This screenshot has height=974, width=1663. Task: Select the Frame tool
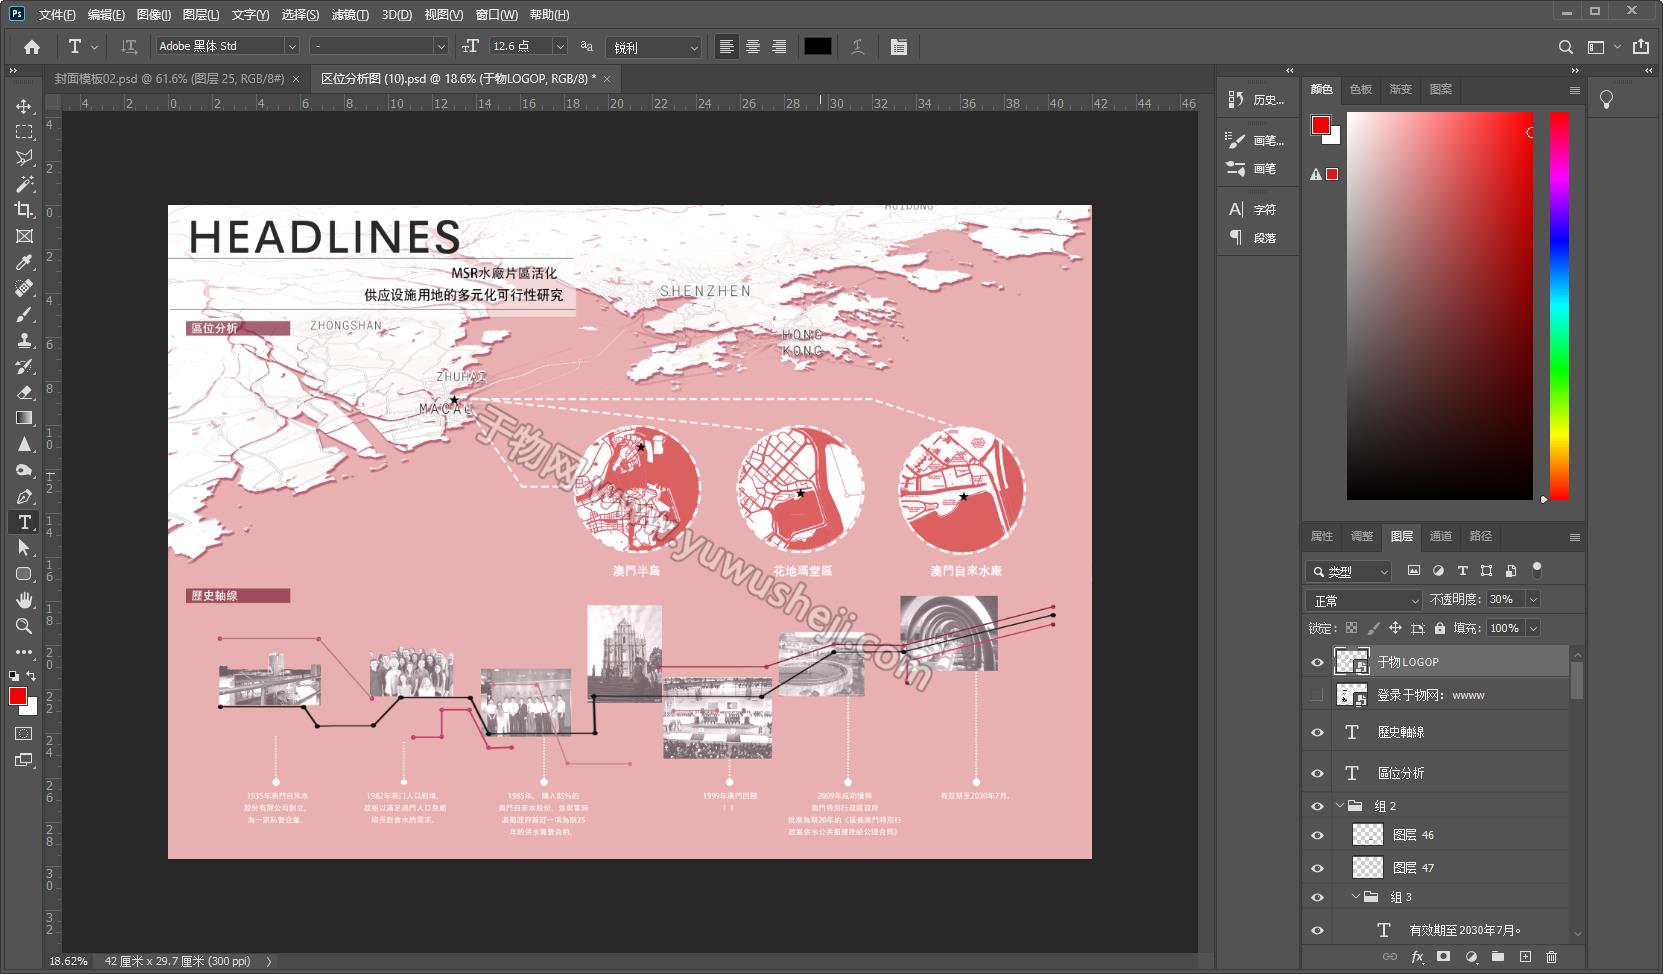pos(24,236)
